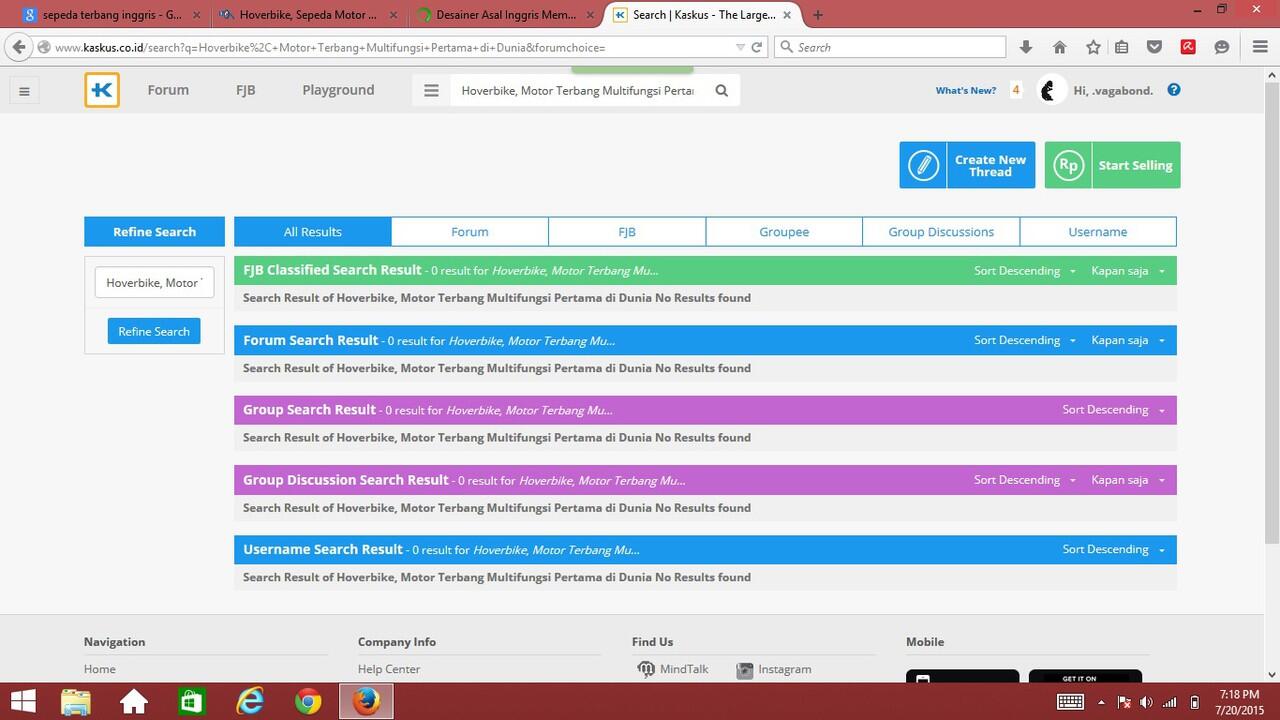Open Group Discussion Sort Descending dropdown
This screenshot has width=1280, height=720.
(1025, 480)
